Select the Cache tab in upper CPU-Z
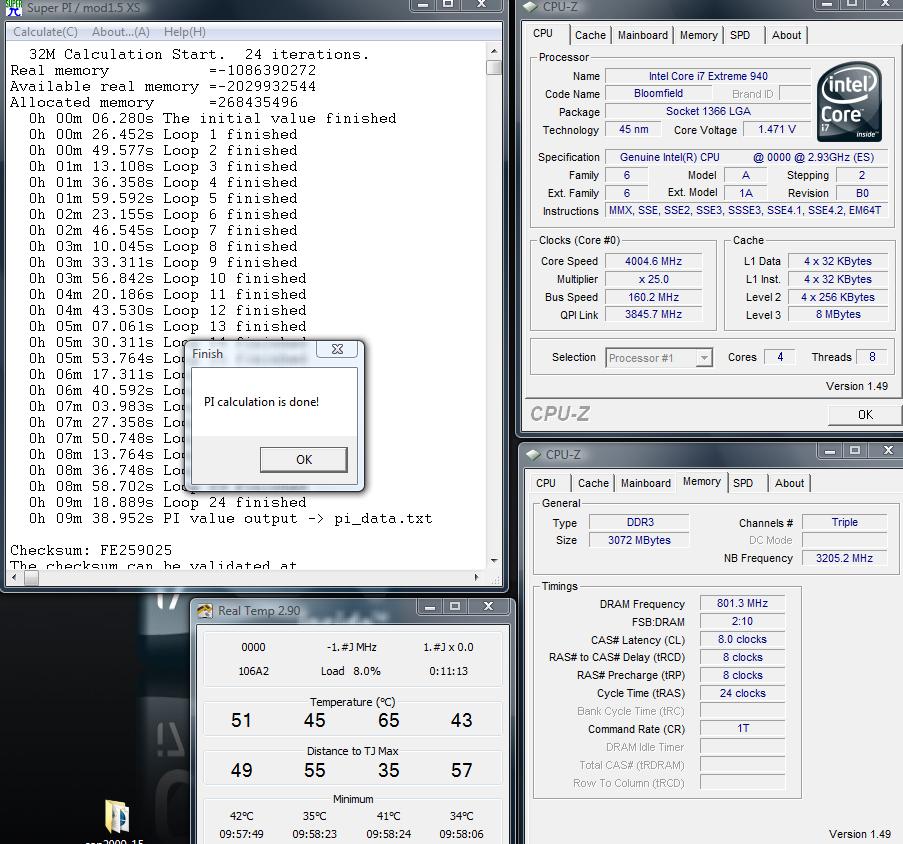 coord(590,35)
